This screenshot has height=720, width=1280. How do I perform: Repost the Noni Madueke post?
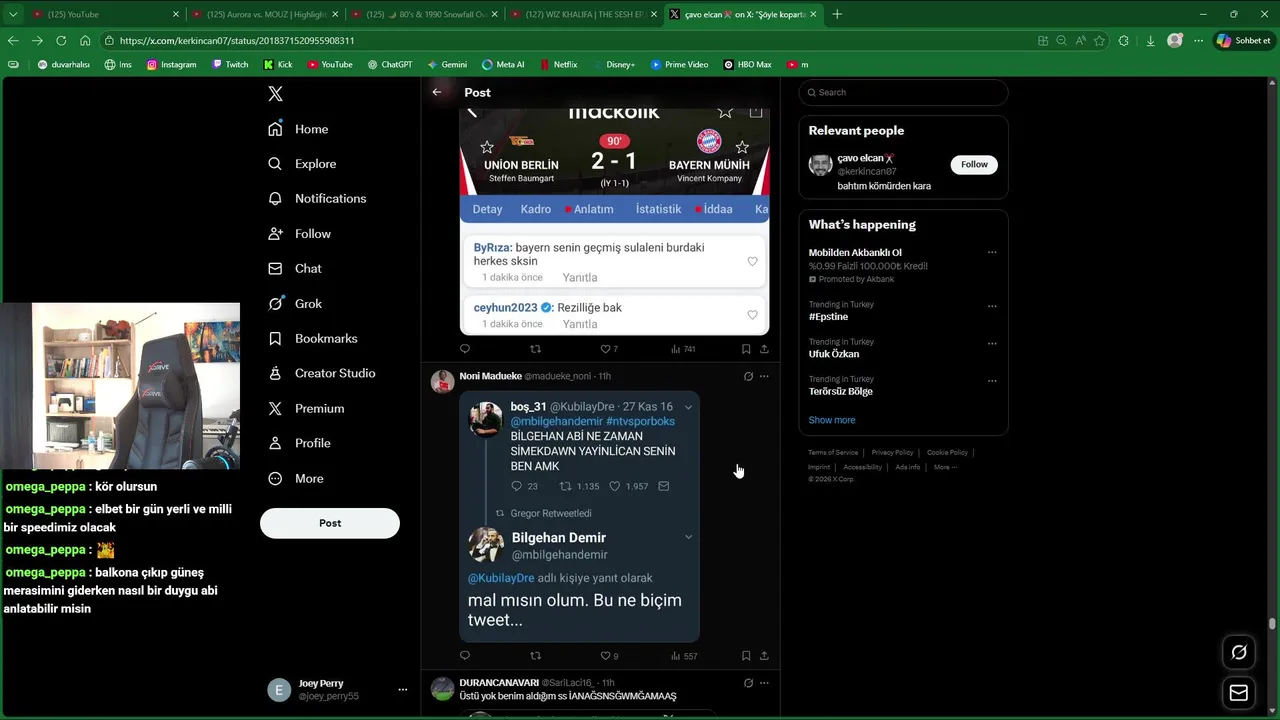point(535,656)
